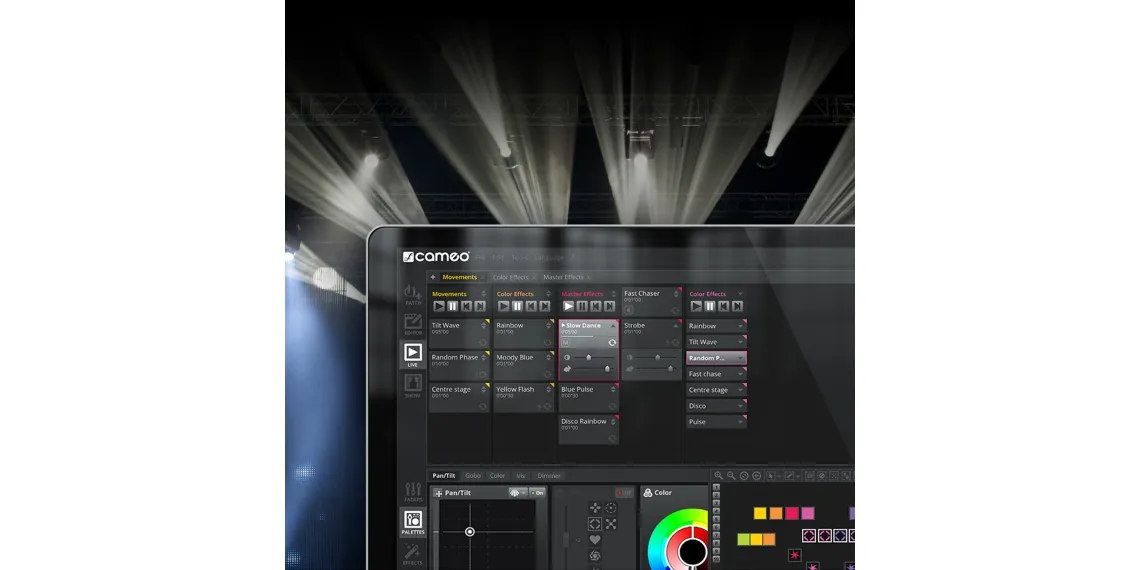
Task: Trigger the Blue Pulse cue
Action: 589,398
